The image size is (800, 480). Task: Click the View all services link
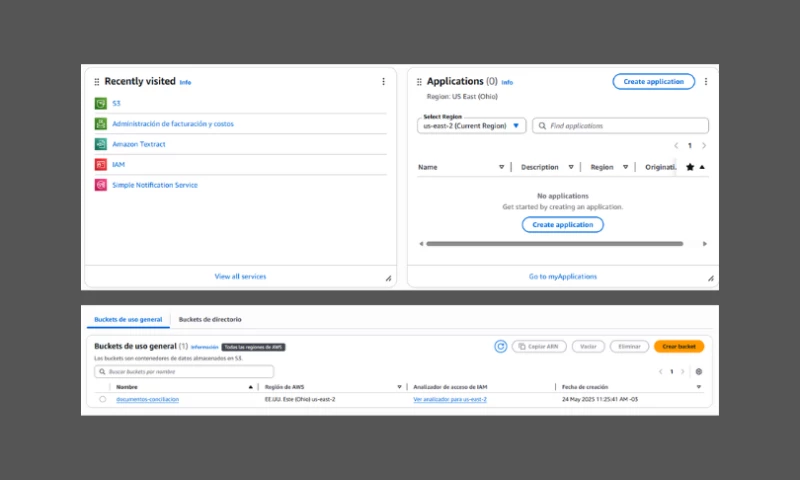point(240,276)
